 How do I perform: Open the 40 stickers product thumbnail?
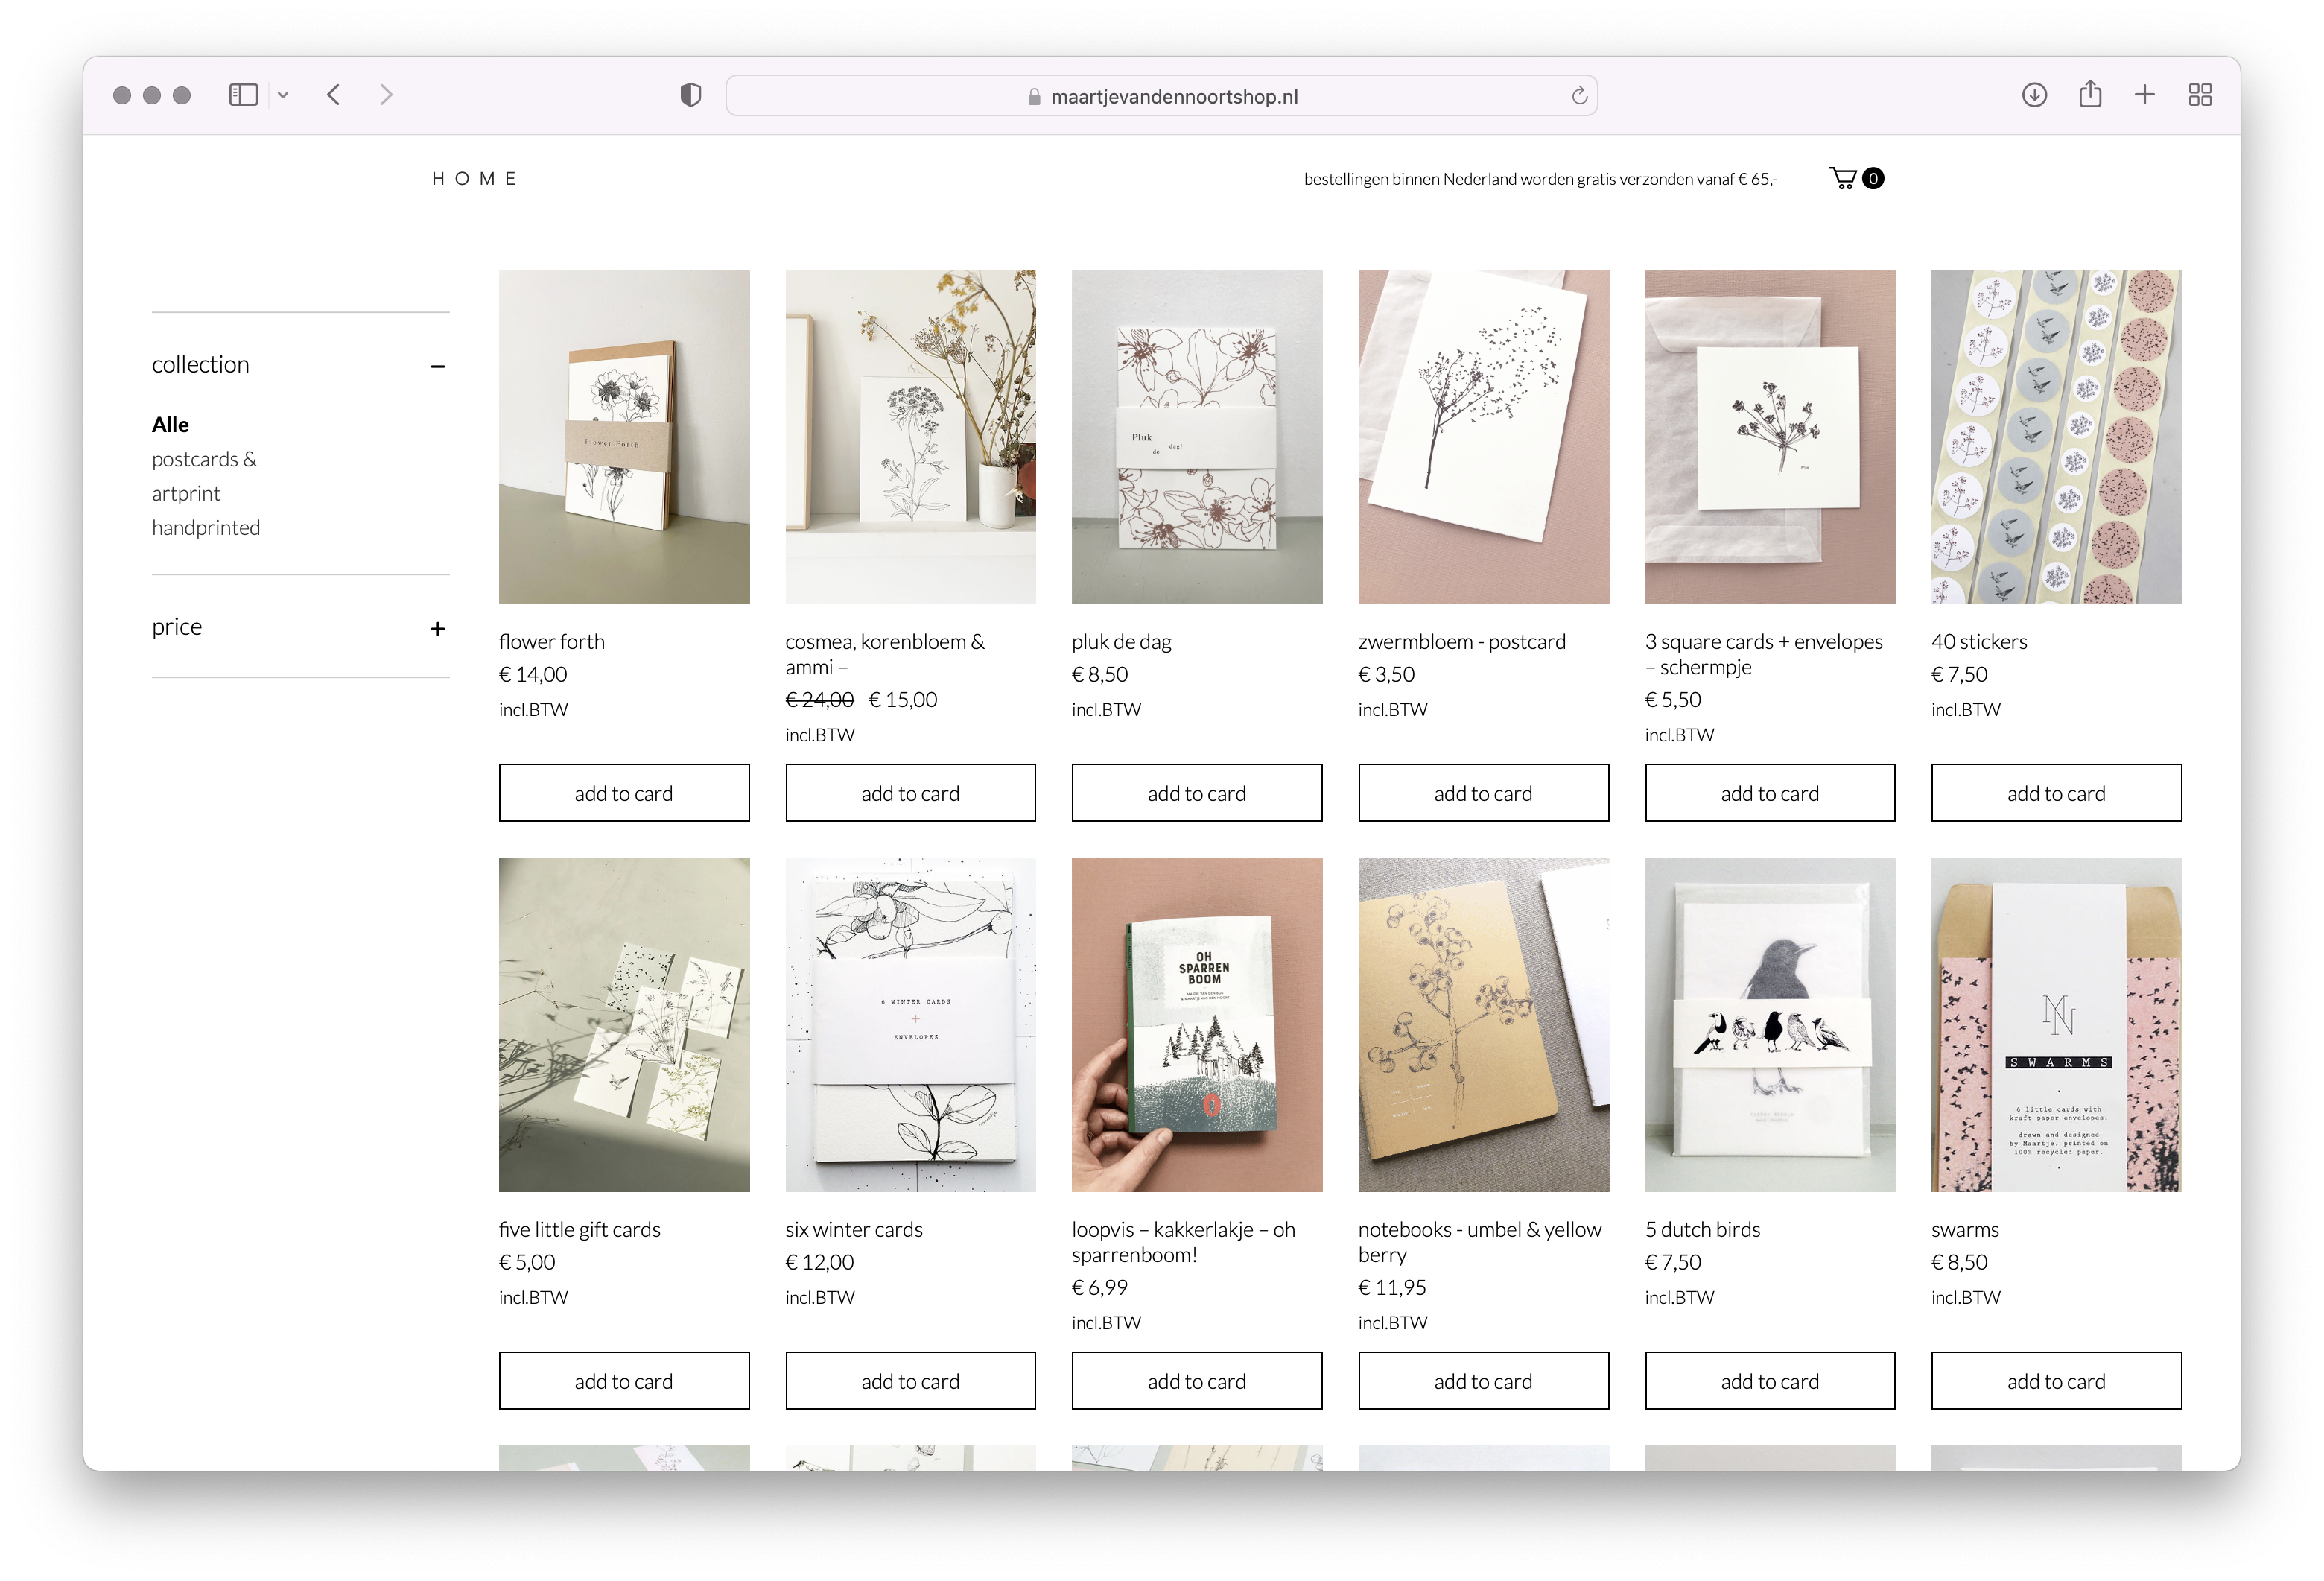pyautogui.click(x=2055, y=437)
